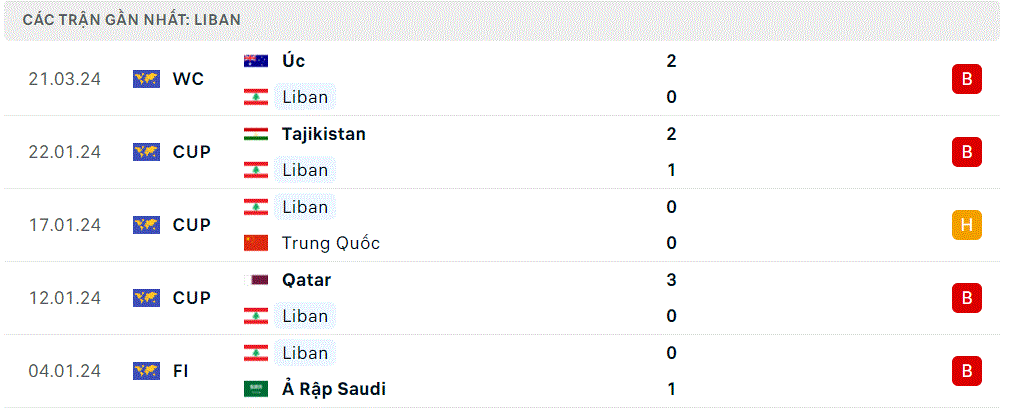Select the 12.01.24 match date

click(x=65, y=298)
